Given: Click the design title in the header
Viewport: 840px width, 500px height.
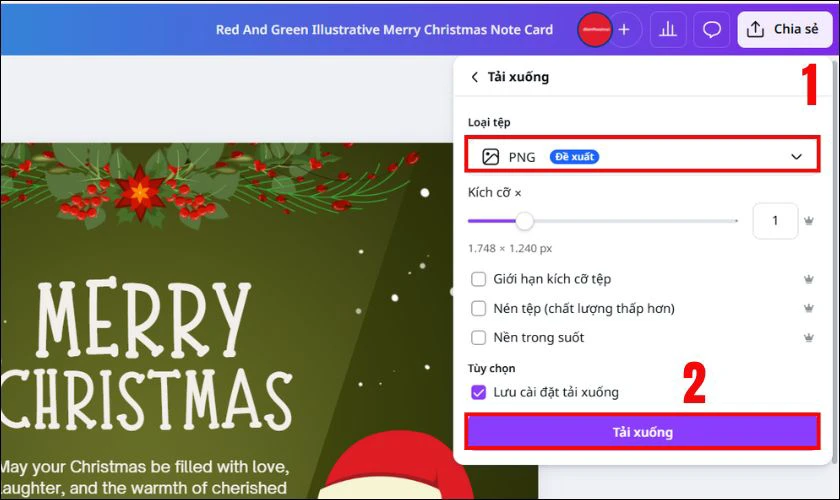Looking at the screenshot, I should click(384, 29).
